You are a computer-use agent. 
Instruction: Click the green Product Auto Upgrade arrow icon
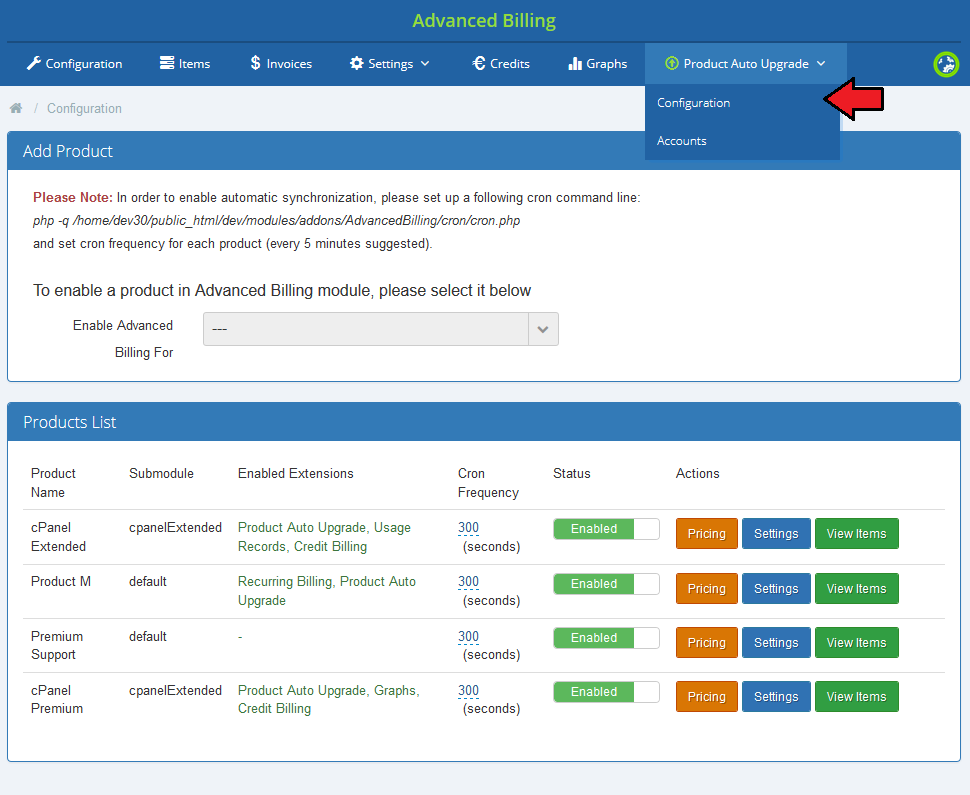point(671,63)
